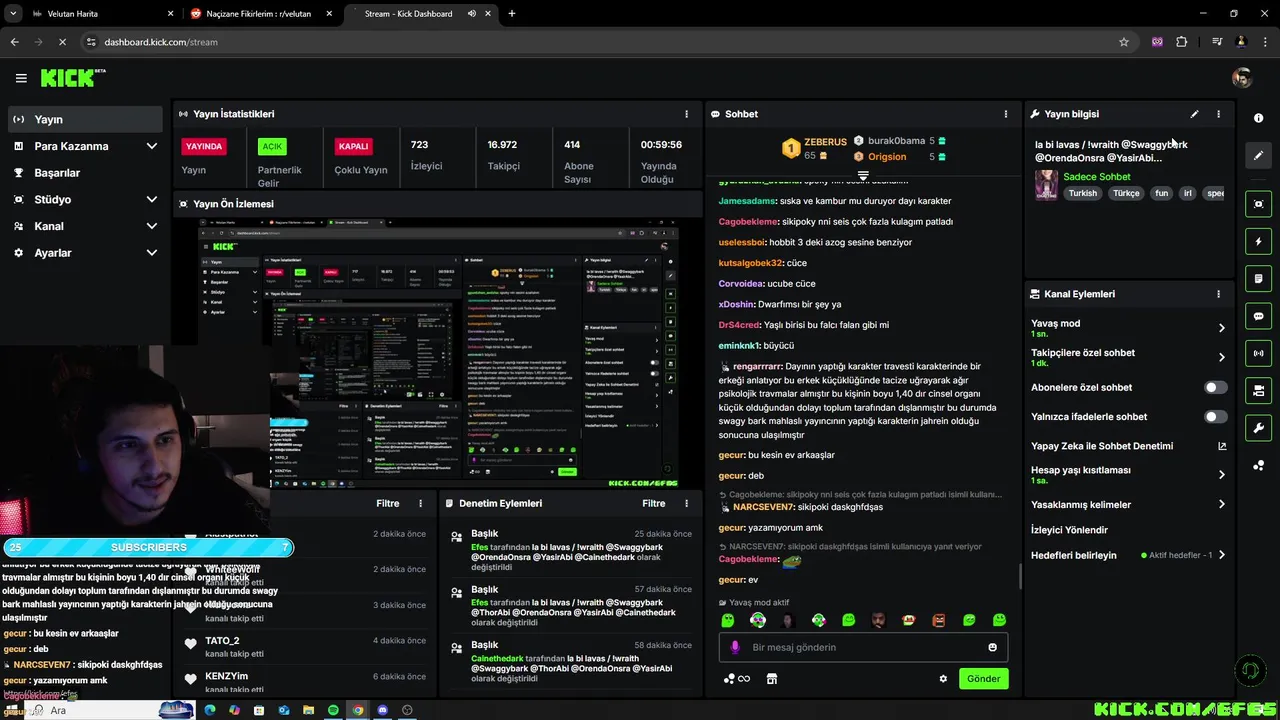The height and width of the screenshot is (720, 1280).
Task: Toggle Abonelere özel sohbet switch
Action: 1215,387
